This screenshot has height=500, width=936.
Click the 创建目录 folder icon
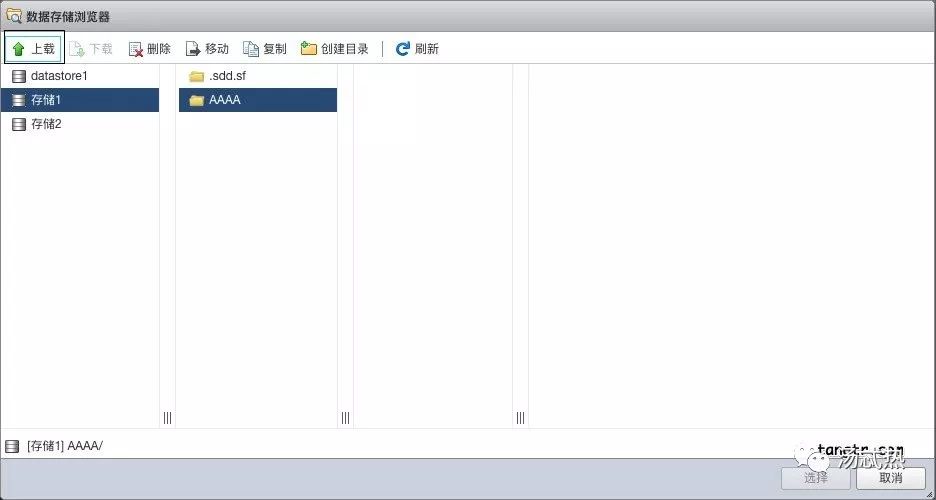[x=308, y=48]
